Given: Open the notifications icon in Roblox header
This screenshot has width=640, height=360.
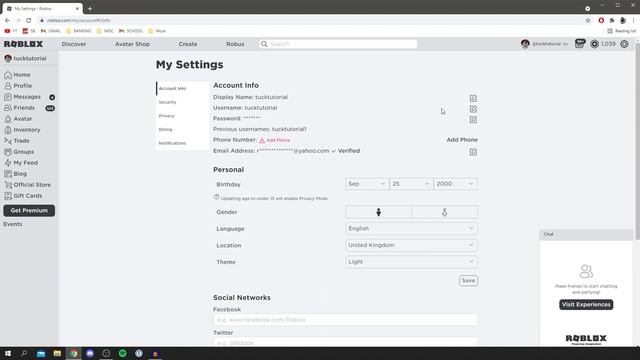Looking at the screenshot, I should pyautogui.click(x=580, y=44).
